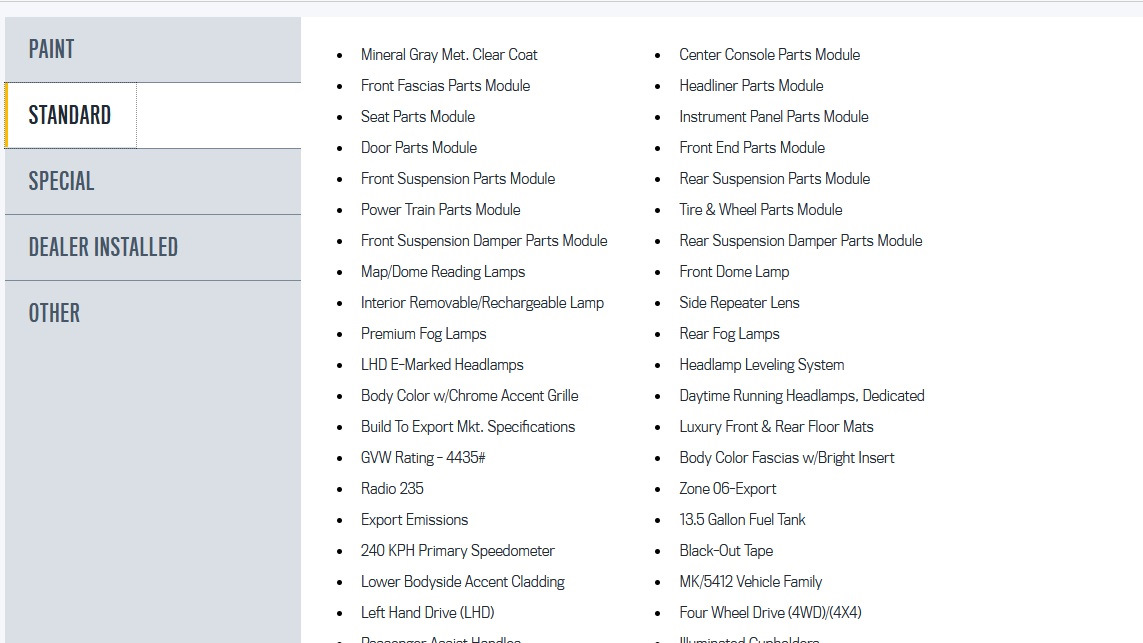Select '240 KPH Primary Speedometer' item
Image resolution: width=1143 pixels, height=643 pixels.
(458, 550)
